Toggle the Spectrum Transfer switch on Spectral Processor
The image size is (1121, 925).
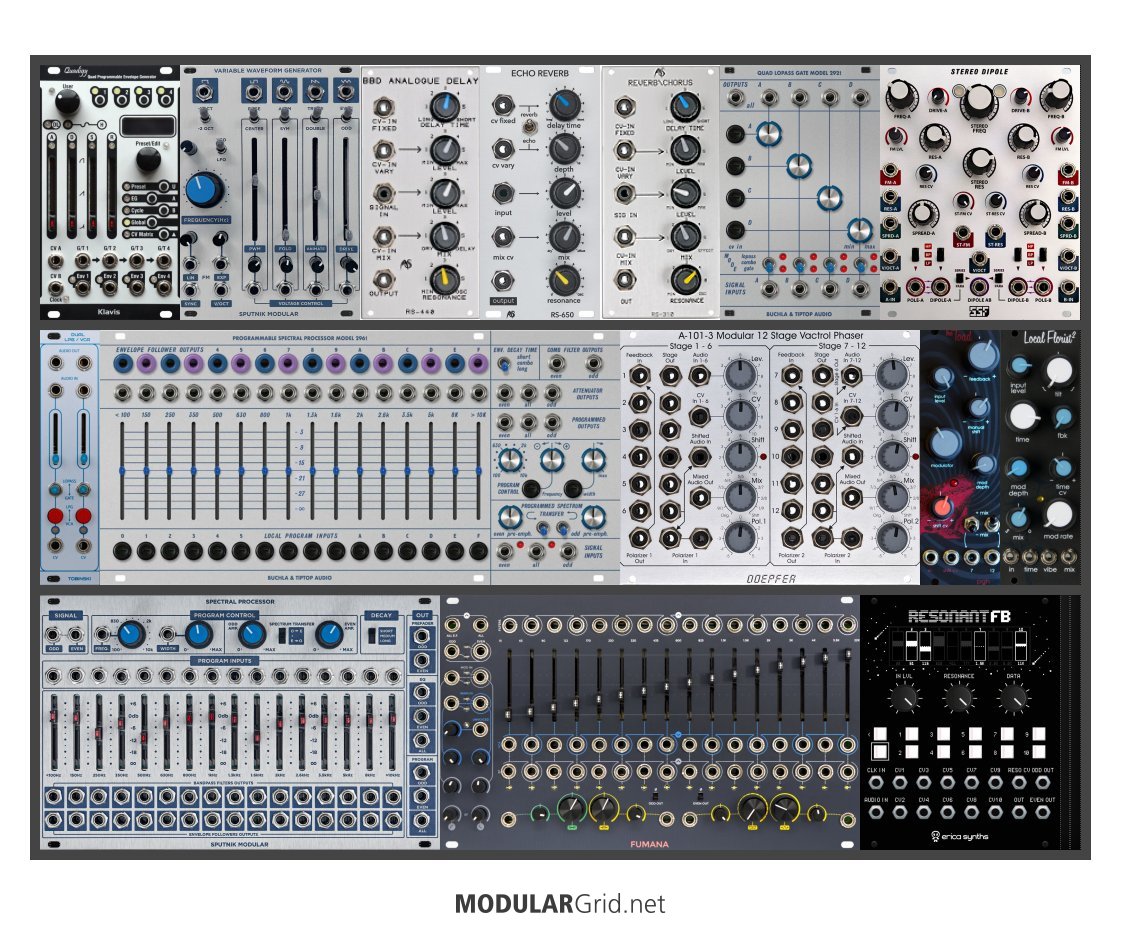pyautogui.click(x=282, y=635)
